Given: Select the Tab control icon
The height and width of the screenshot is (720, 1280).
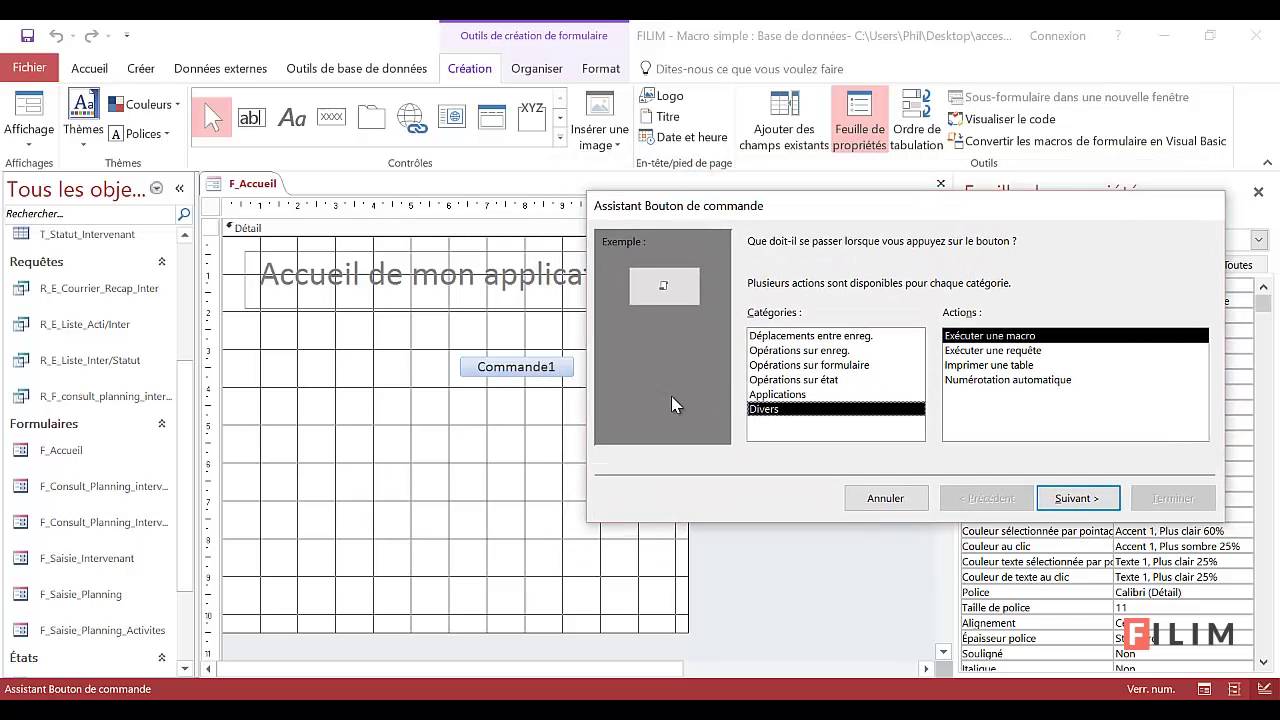Looking at the screenshot, I should click(x=371, y=117).
